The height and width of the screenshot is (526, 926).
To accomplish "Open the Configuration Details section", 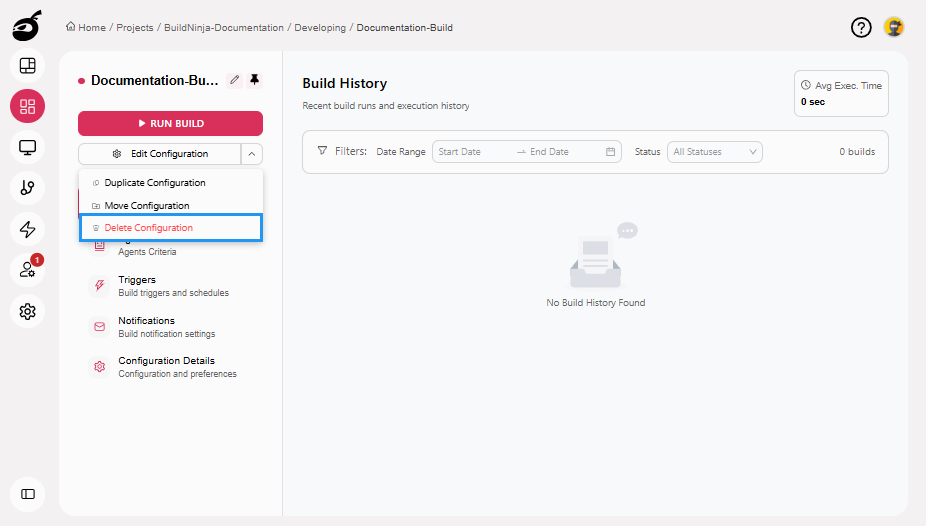I will 171,367.
